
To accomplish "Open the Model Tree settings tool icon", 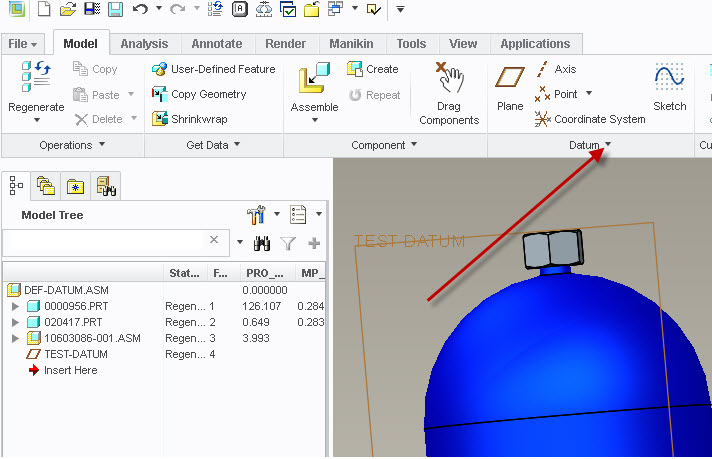I will pos(255,214).
